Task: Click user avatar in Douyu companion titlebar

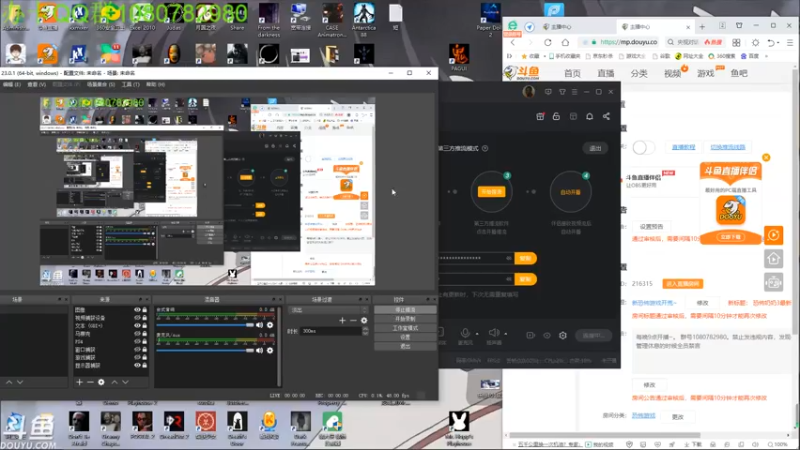Action: pyautogui.click(x=529, y=92)
